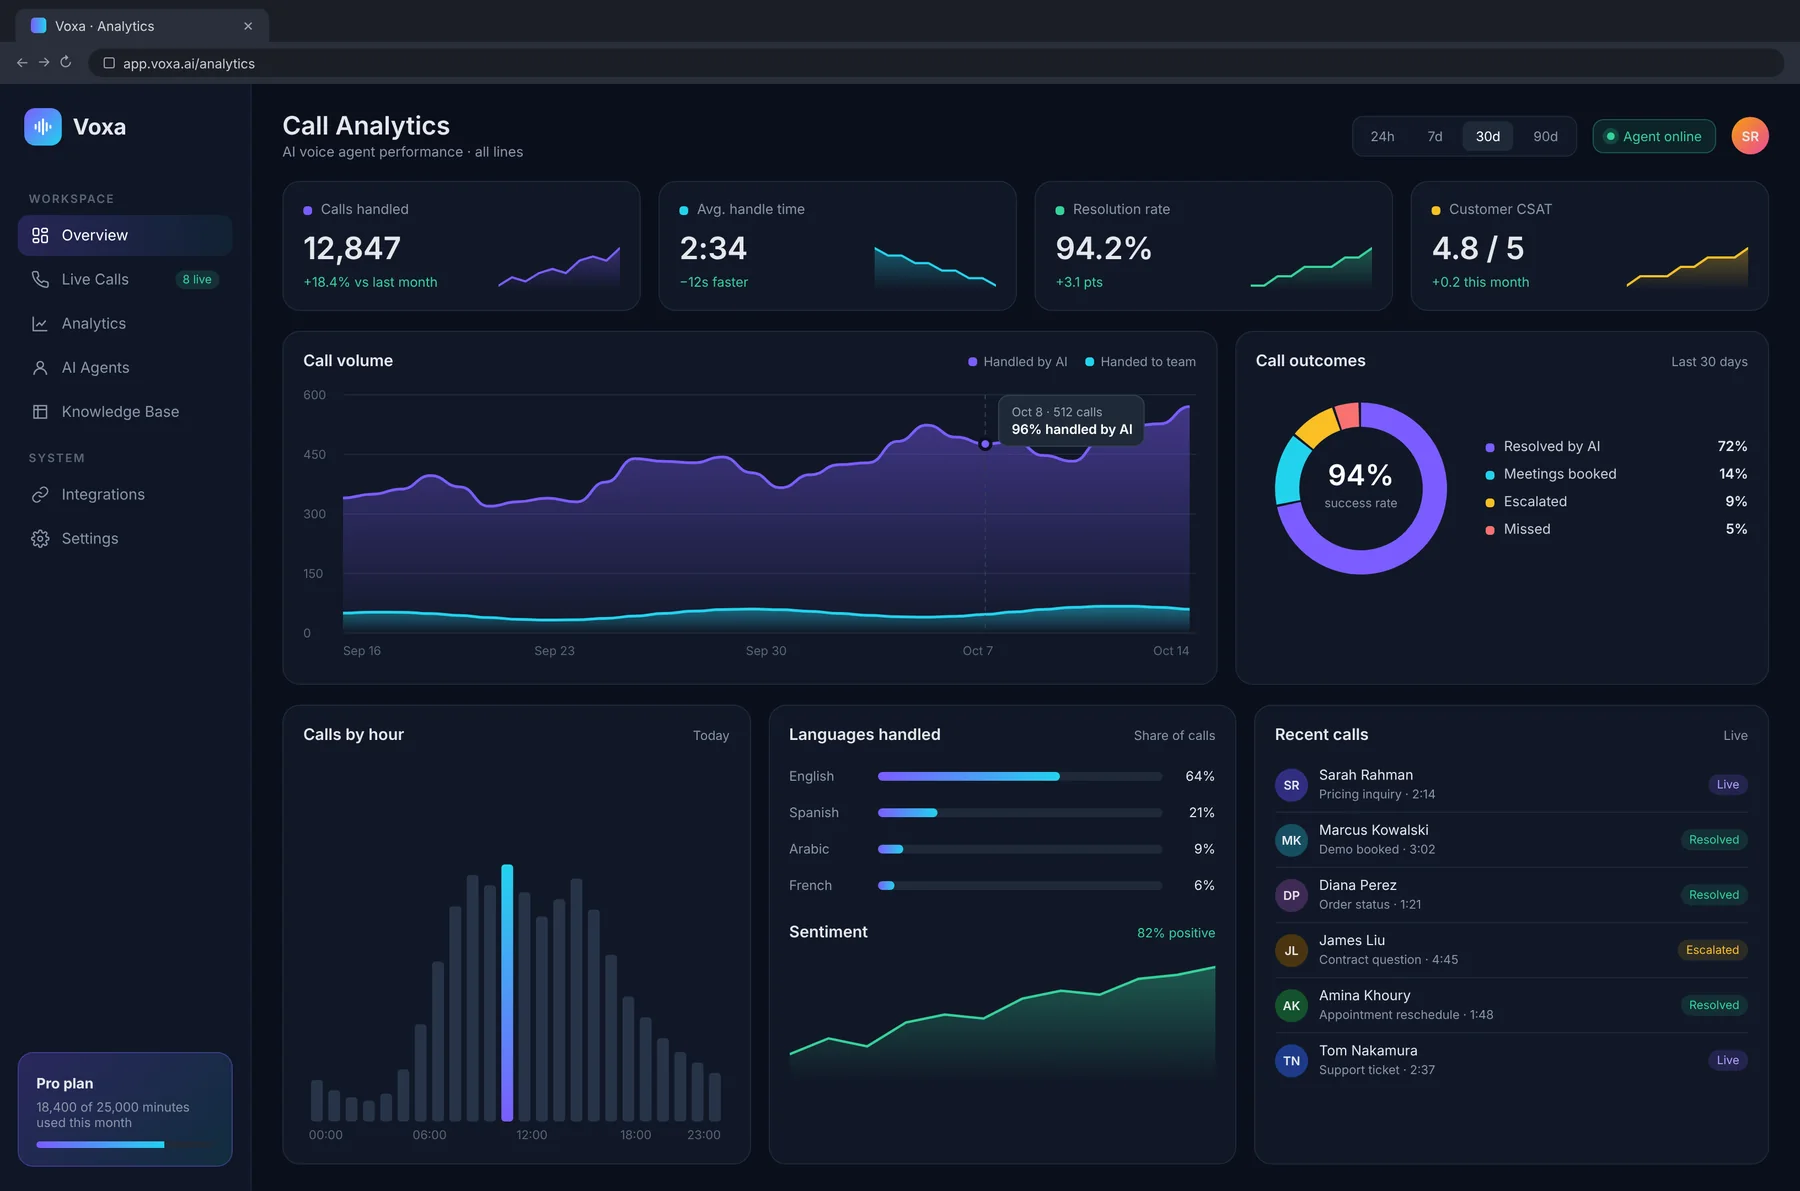Screen dimensions: 1800x1191
Task: Reload the page with refresh icon
Action: coord(66,62)
